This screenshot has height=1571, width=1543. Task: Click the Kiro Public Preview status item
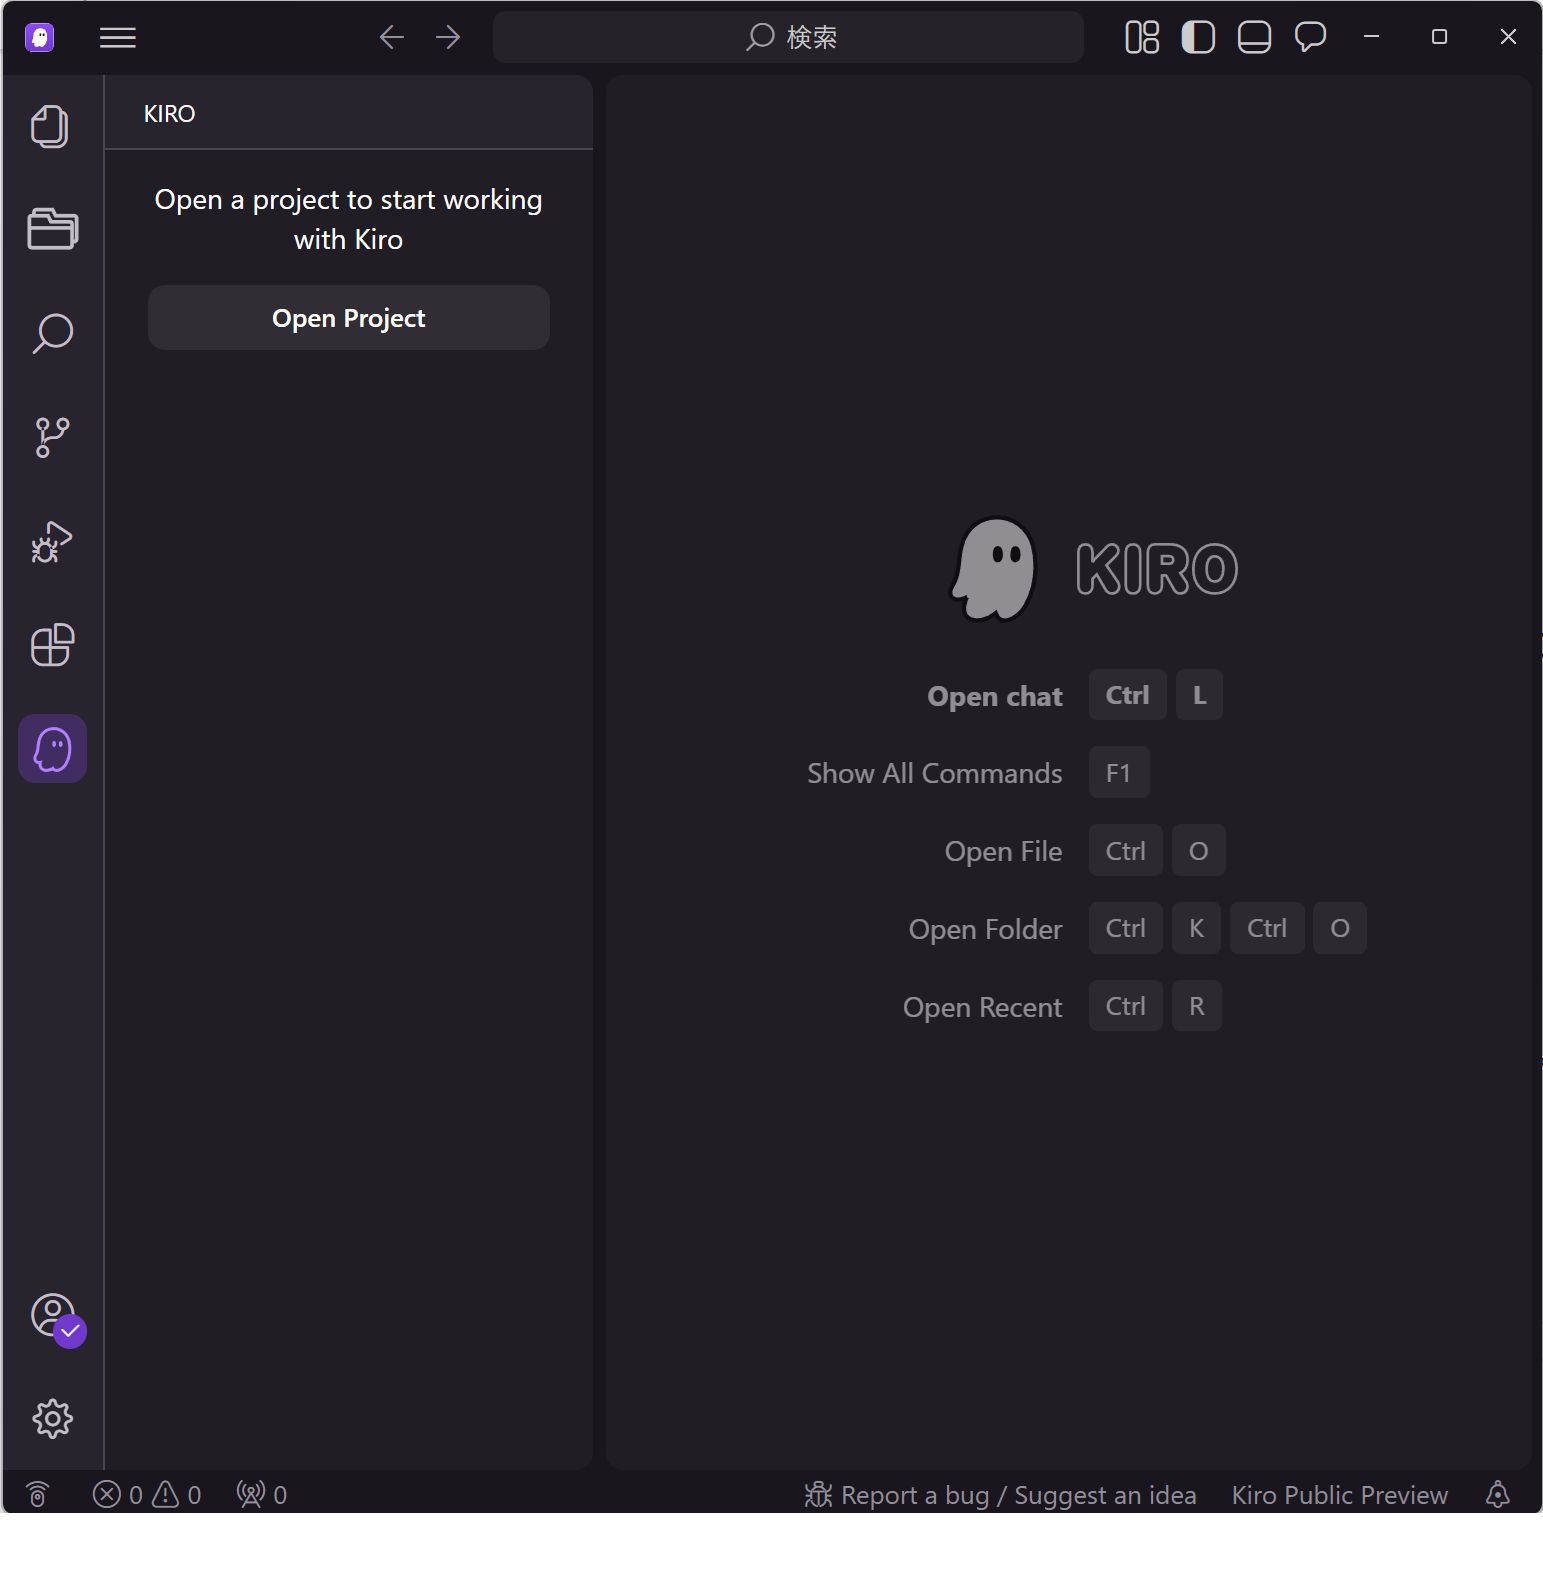tap(1339, 1495)
